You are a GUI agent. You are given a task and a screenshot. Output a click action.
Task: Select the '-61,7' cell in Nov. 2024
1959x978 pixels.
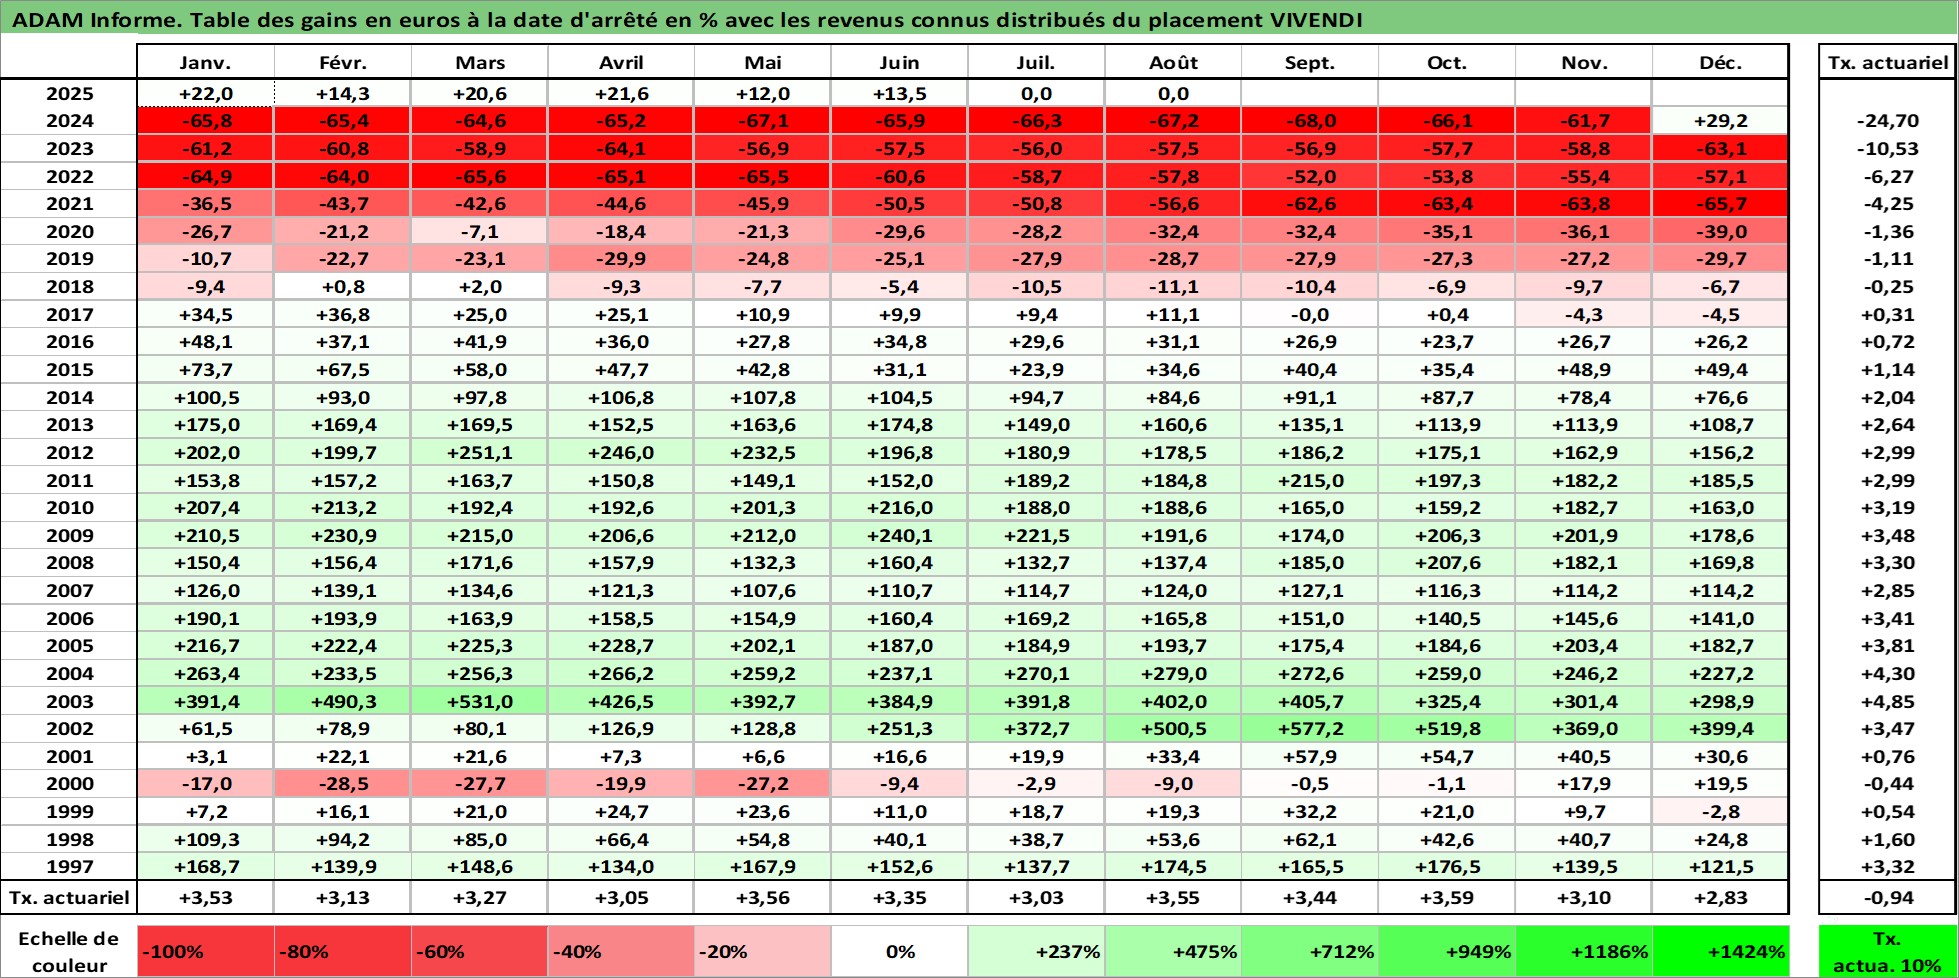click(1584, 121)
